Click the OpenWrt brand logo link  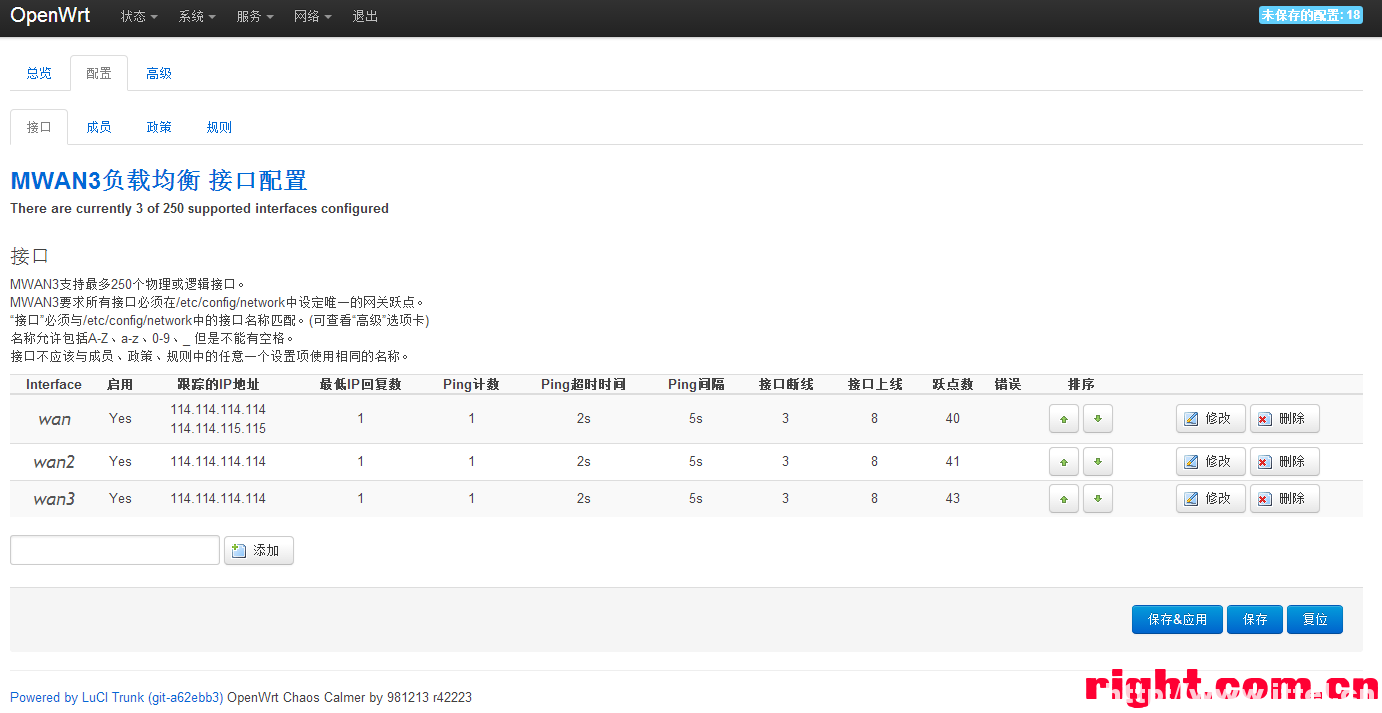click(x=51, y=16)
